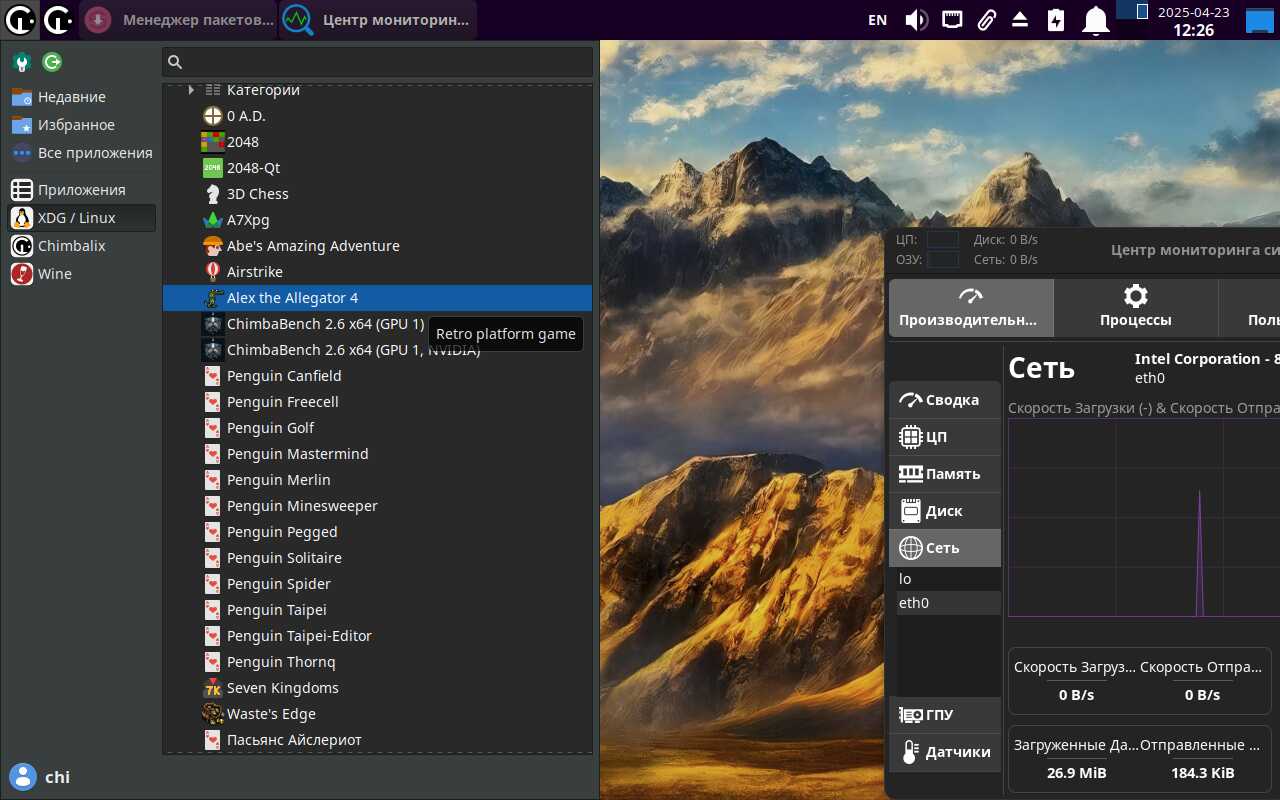The width and height of the screenshot is (1280, 800).
Task: Launch Penguin Spider
Action: click(x=377, y=584)
